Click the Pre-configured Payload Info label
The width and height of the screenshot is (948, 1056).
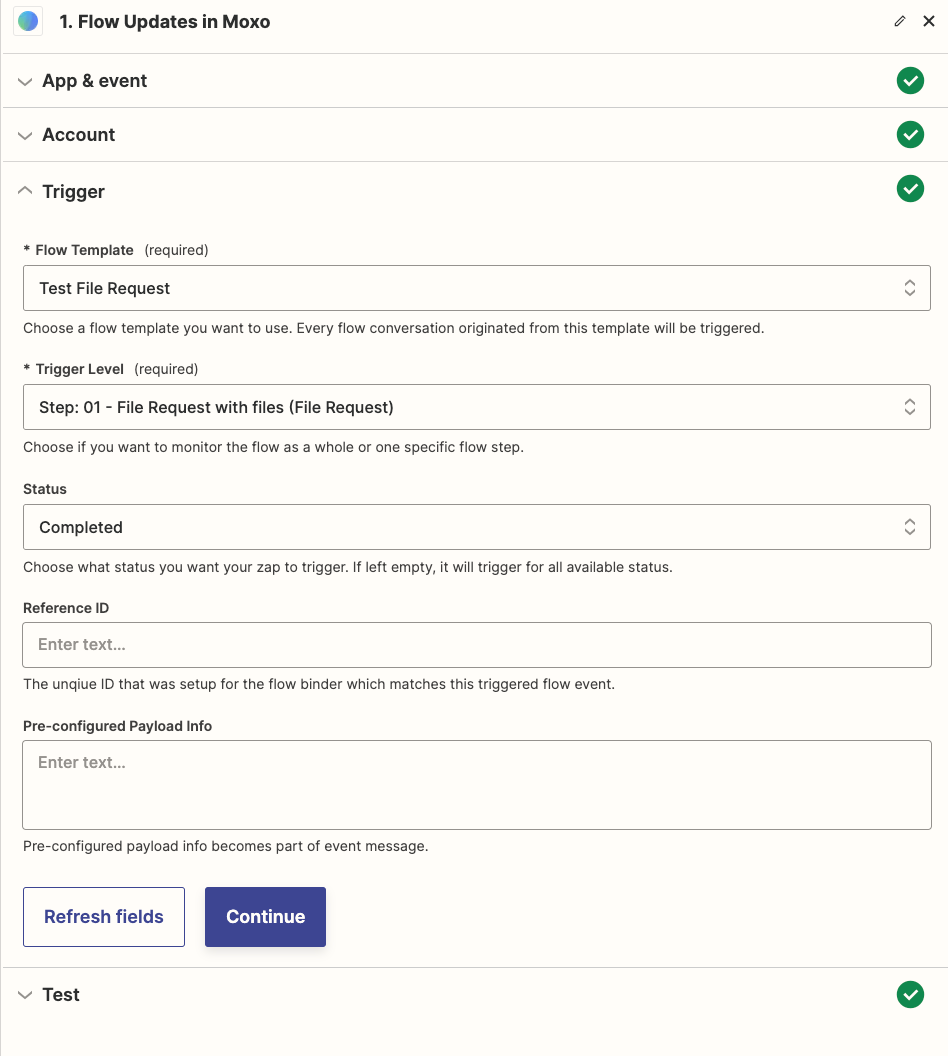117,726
